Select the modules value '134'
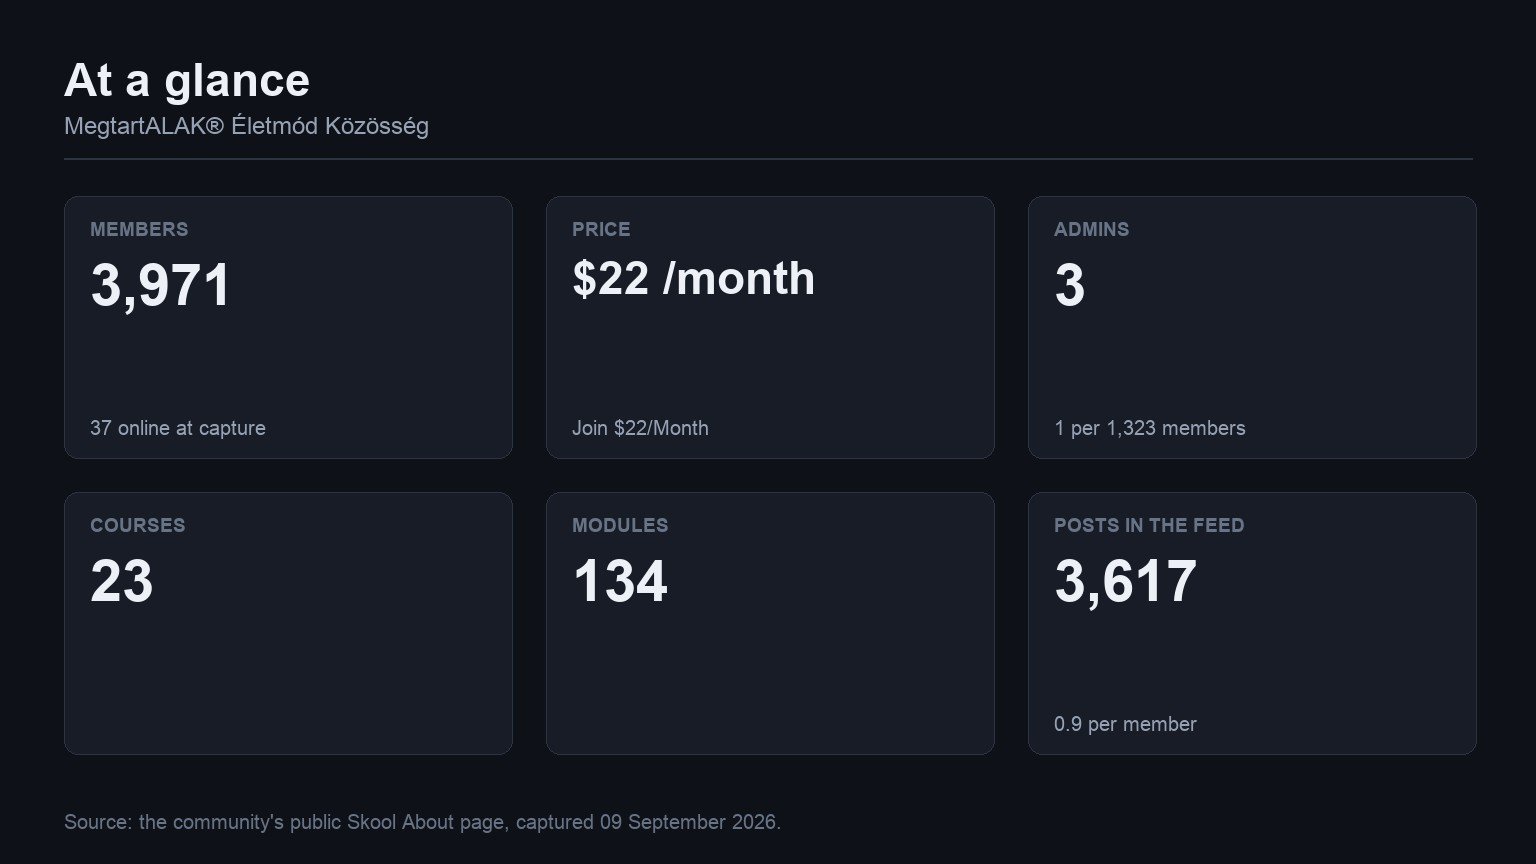1536x864 pixels. [619, 581]
